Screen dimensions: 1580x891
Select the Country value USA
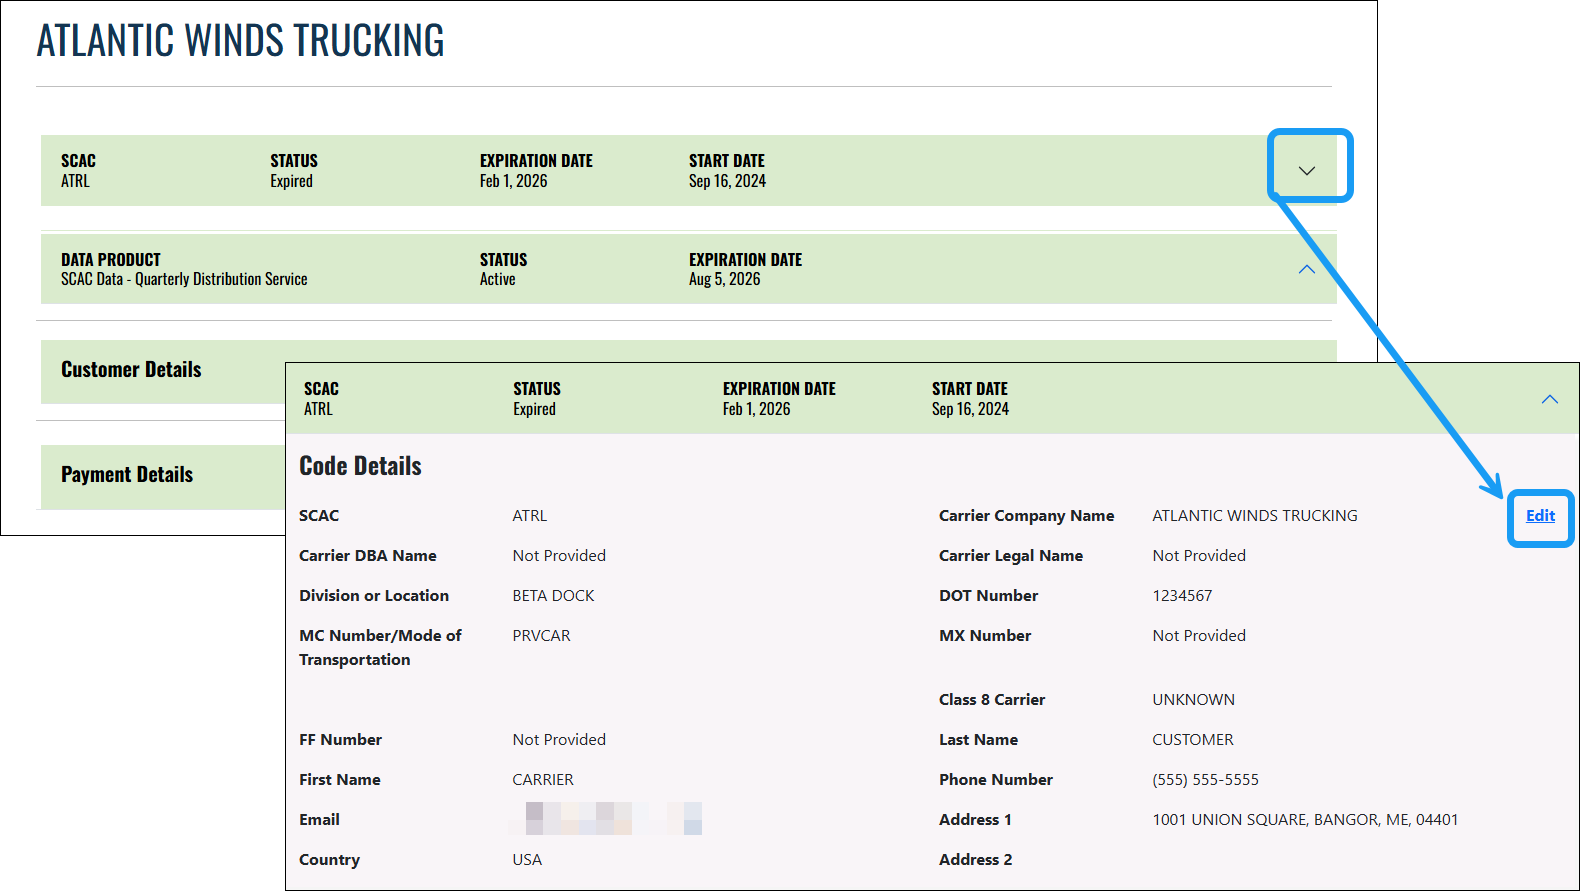[x=527, y=860]
